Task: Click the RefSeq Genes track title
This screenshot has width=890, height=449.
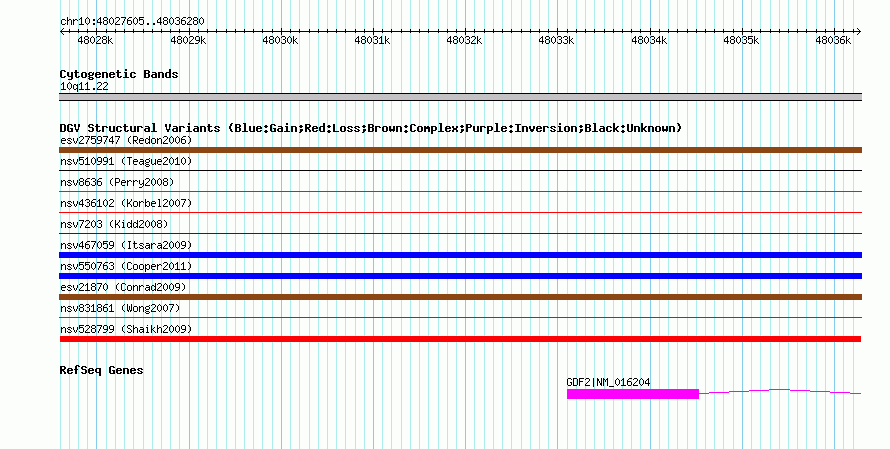Action: [101, 370]
